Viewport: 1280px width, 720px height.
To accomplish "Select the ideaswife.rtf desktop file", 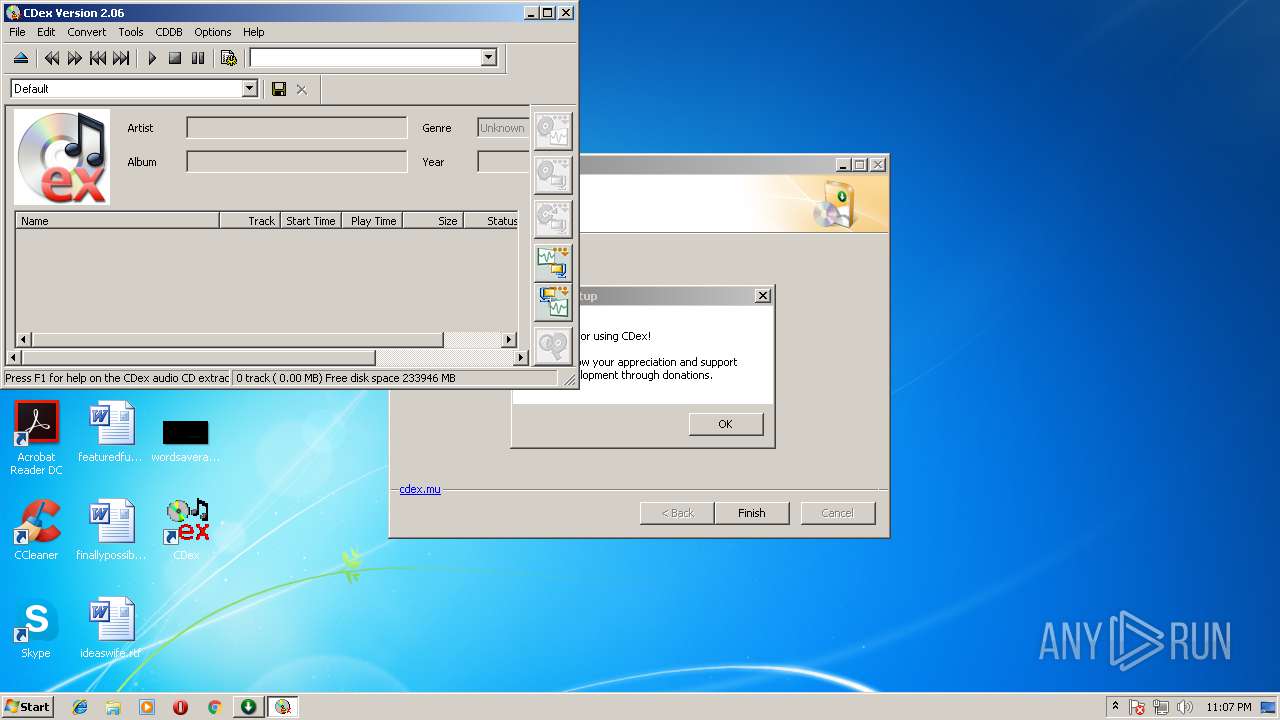I will click(111, 628).
